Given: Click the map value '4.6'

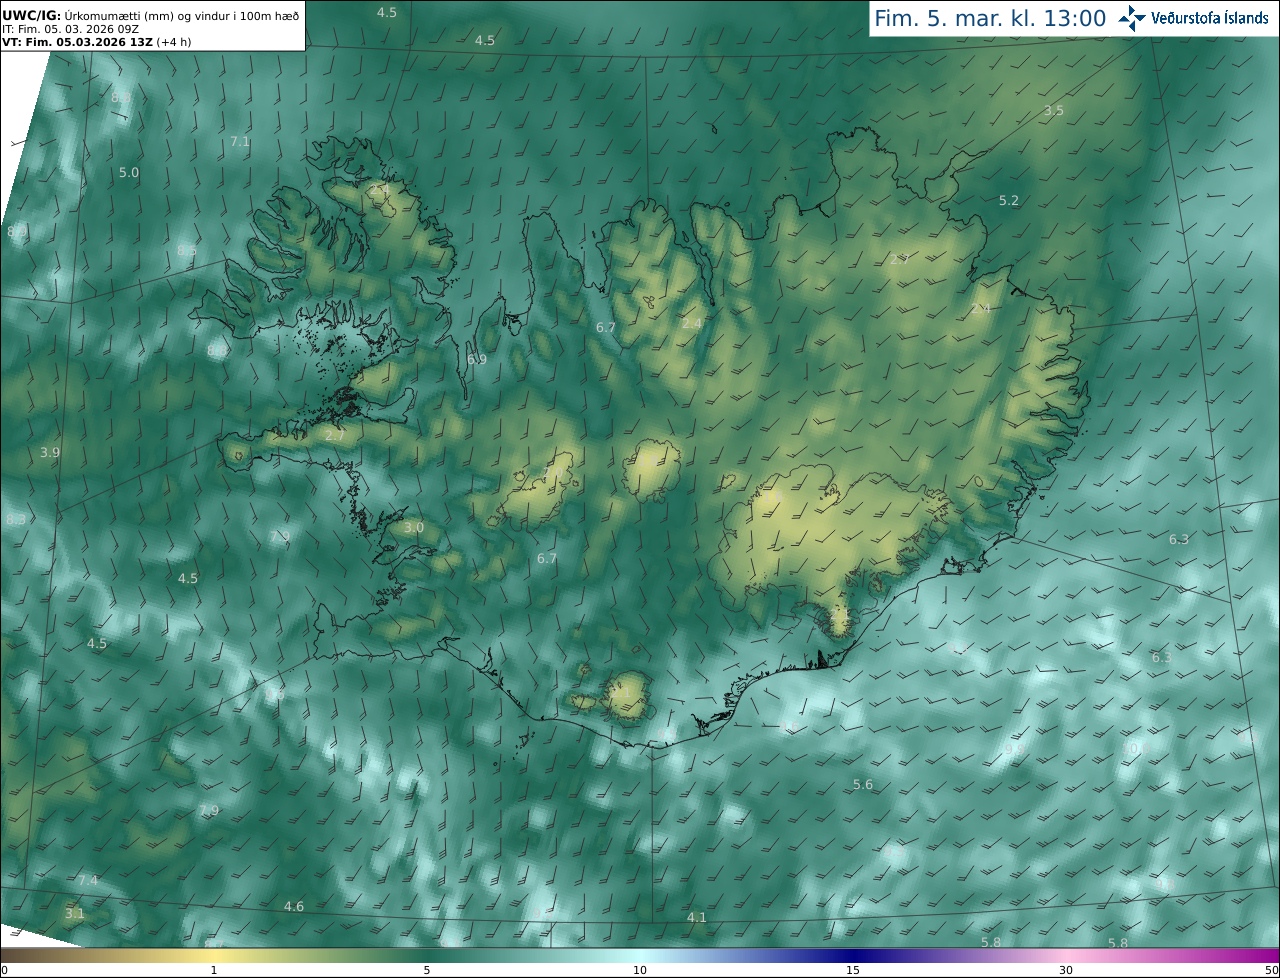Looking at the screenshot, I should [294, 907].
